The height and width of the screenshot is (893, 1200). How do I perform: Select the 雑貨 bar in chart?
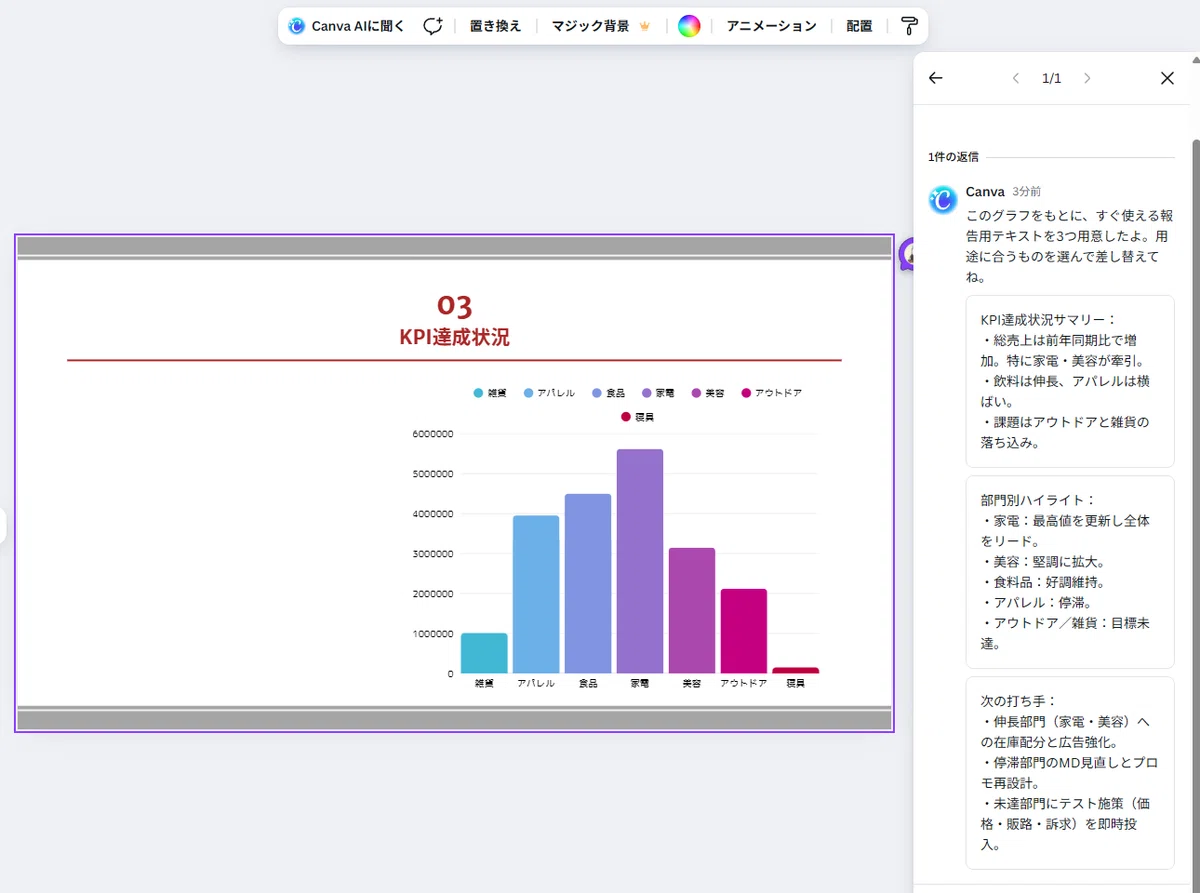tap(484, 653)
